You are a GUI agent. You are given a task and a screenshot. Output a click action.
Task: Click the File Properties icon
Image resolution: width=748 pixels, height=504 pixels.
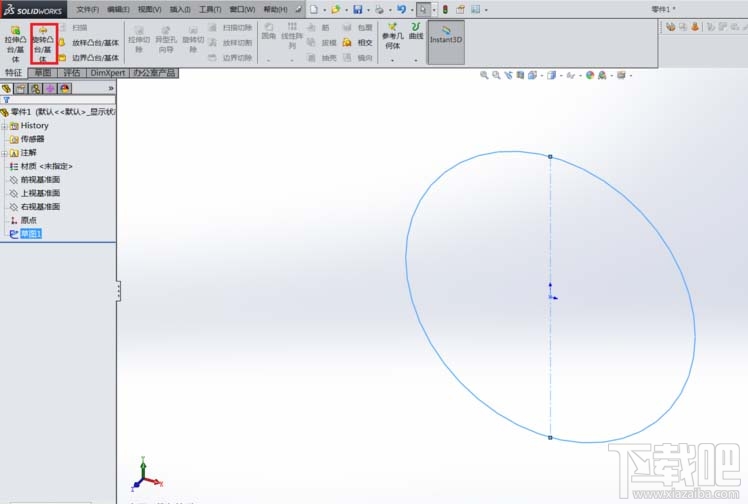(460, 9)
